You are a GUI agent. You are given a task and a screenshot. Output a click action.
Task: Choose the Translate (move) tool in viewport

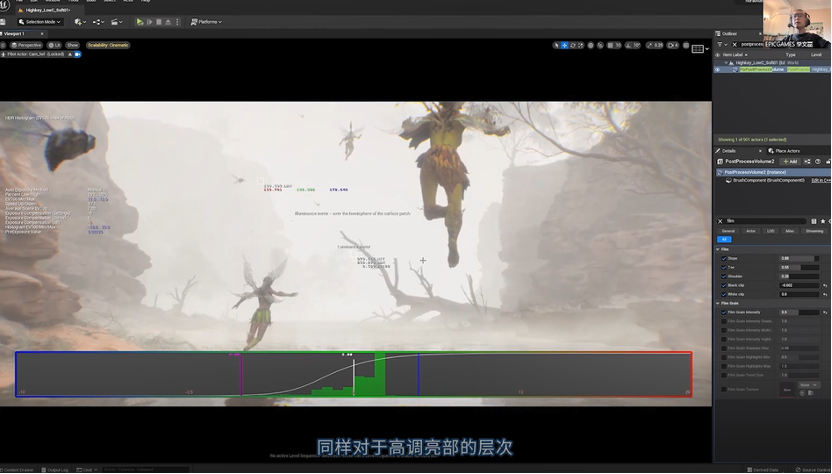coord(565,46)
